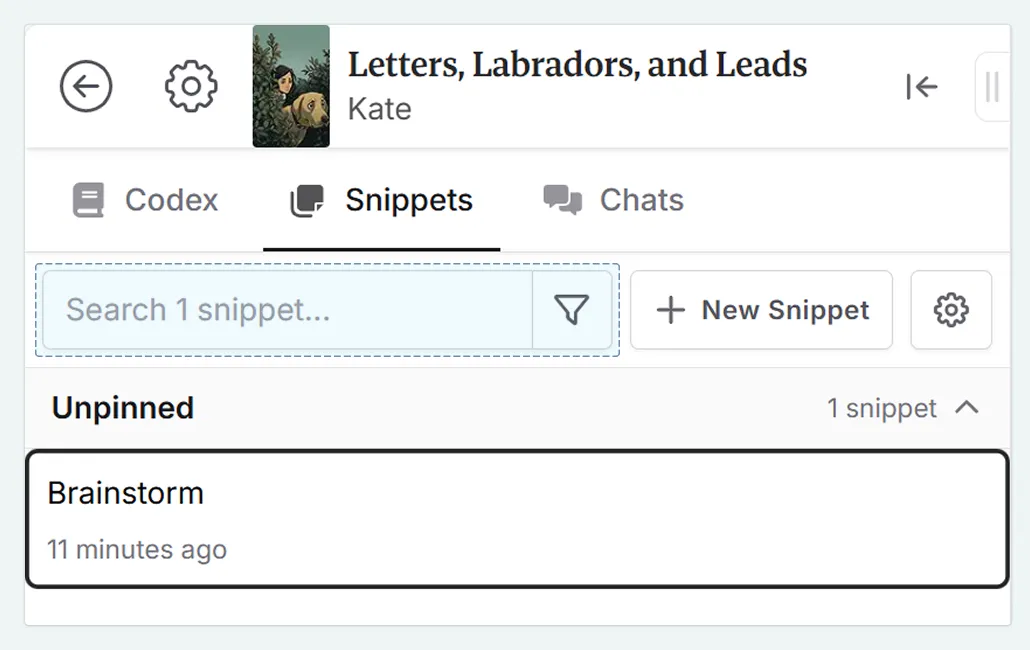Open the snippet filter funnel icon

pos(570,310)
